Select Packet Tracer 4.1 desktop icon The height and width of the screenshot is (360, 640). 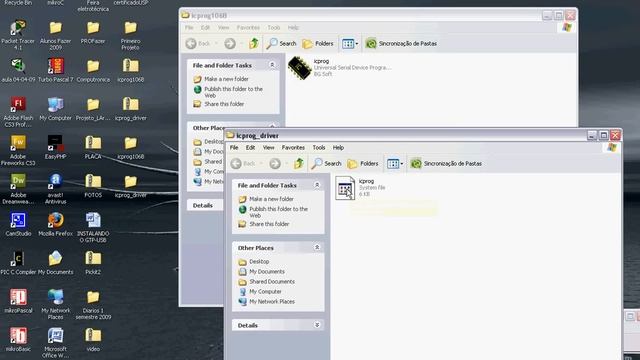click(18, 35)
